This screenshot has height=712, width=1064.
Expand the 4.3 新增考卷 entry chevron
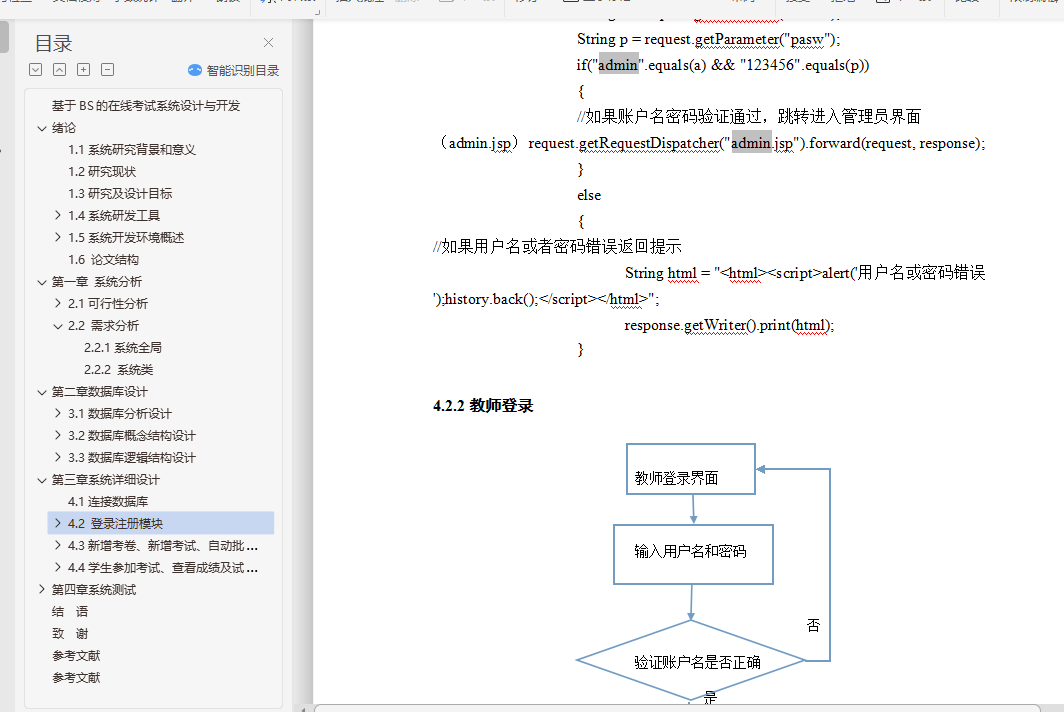(x=58, y=545)
